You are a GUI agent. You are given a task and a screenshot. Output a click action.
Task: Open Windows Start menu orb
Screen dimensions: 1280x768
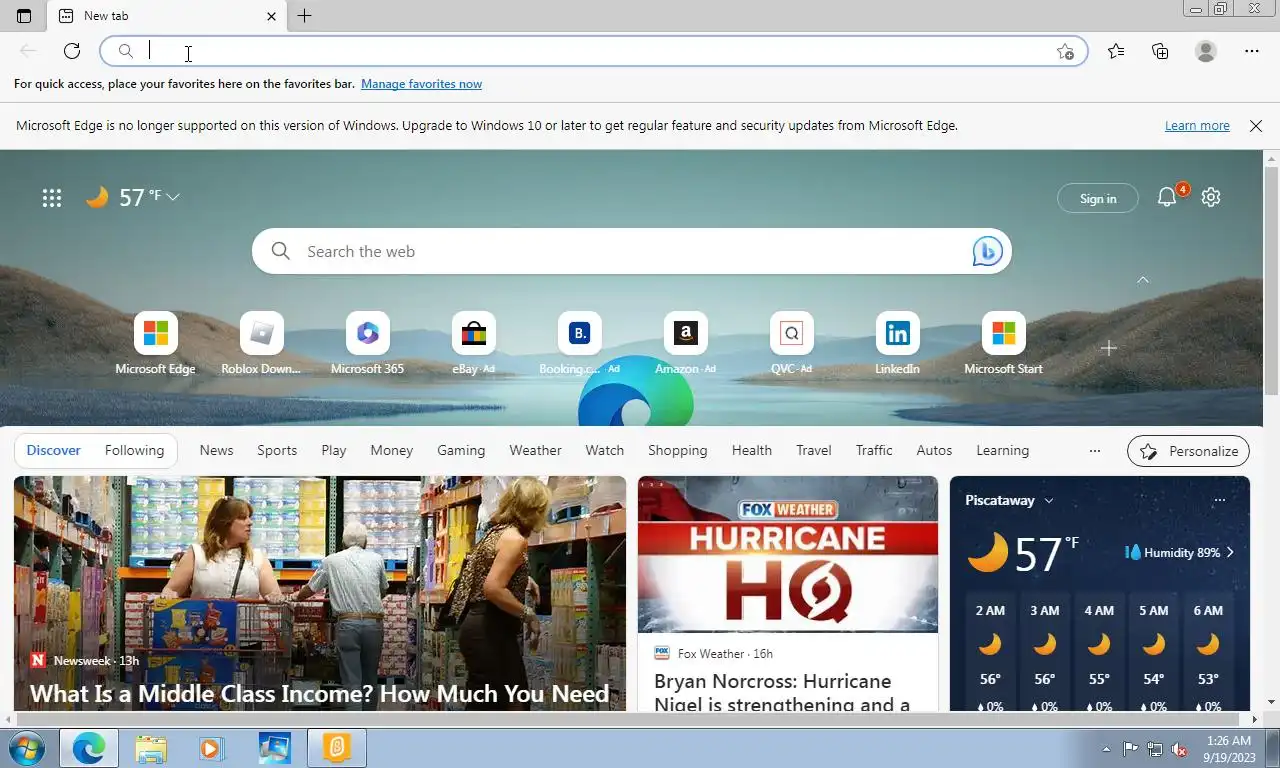tap(26, 748)
